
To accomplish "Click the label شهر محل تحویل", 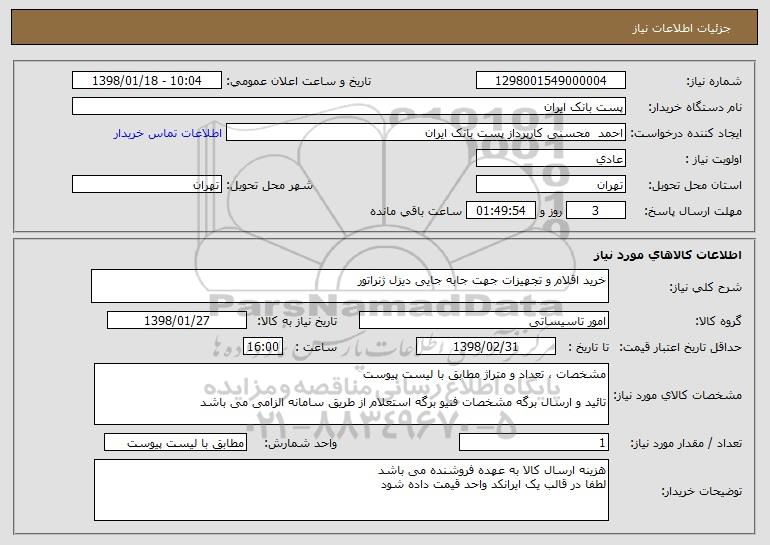I will tap(269, 185).
